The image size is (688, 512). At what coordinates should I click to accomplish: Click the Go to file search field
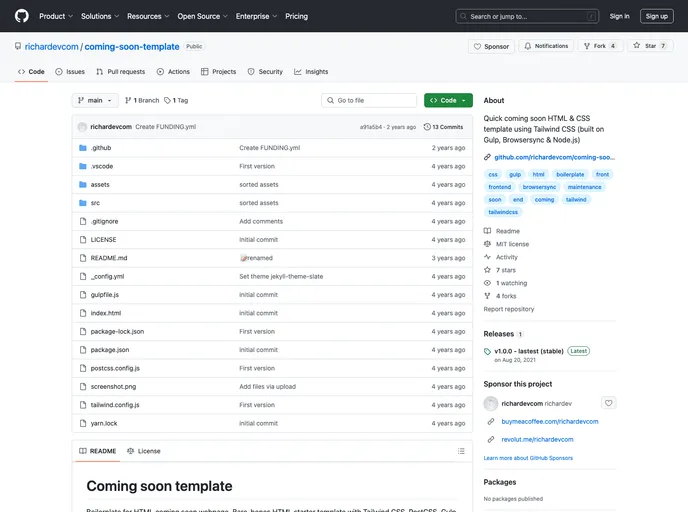[x=369, y=101]
